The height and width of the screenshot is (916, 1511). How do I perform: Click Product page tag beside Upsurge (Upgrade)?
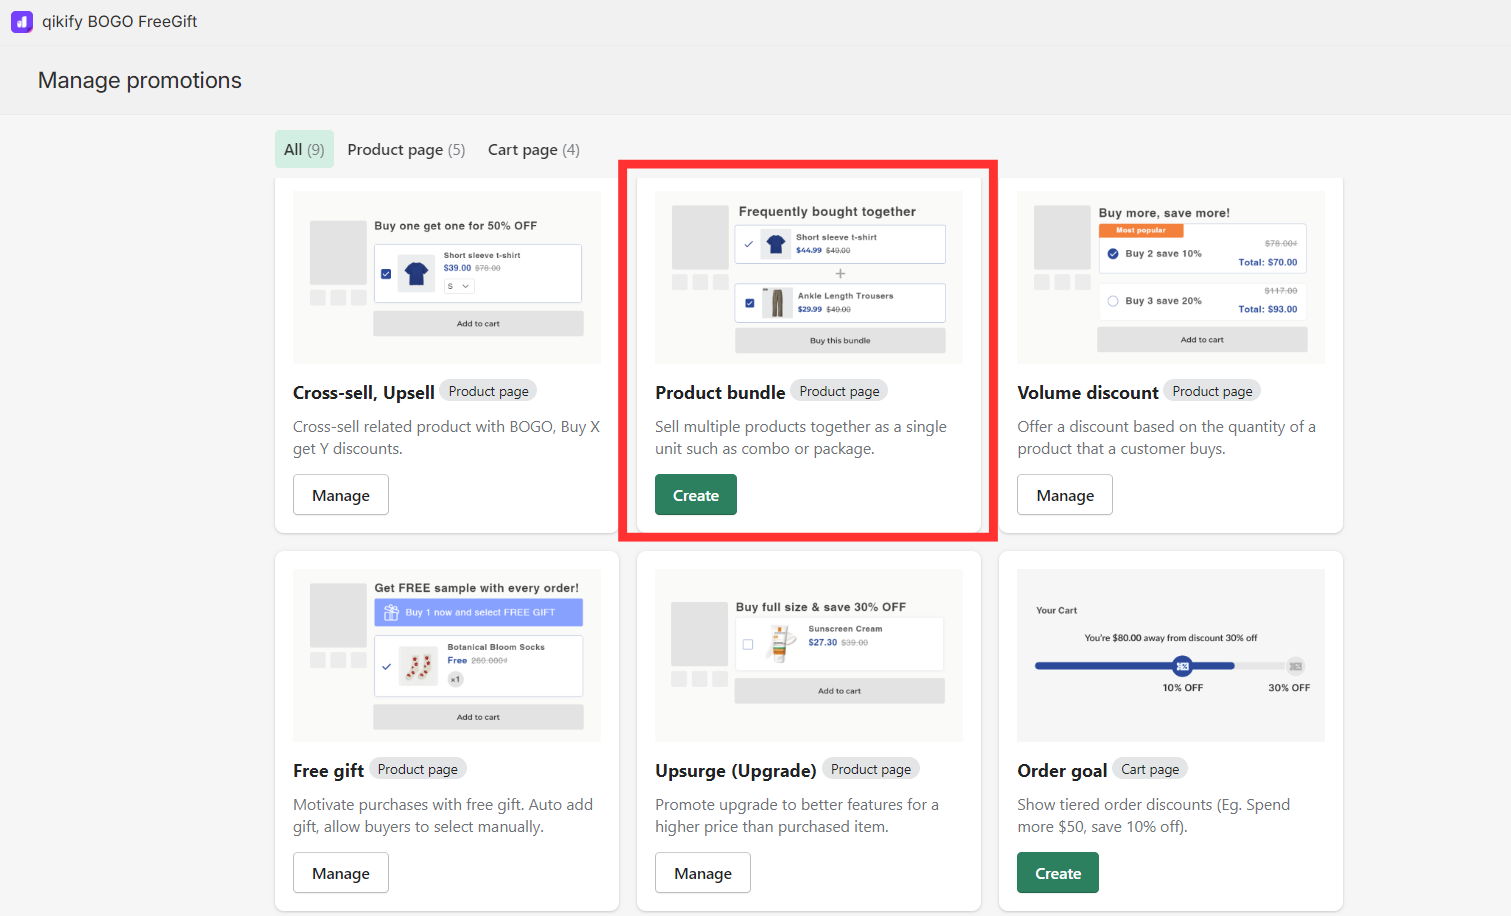pos(870,769)
